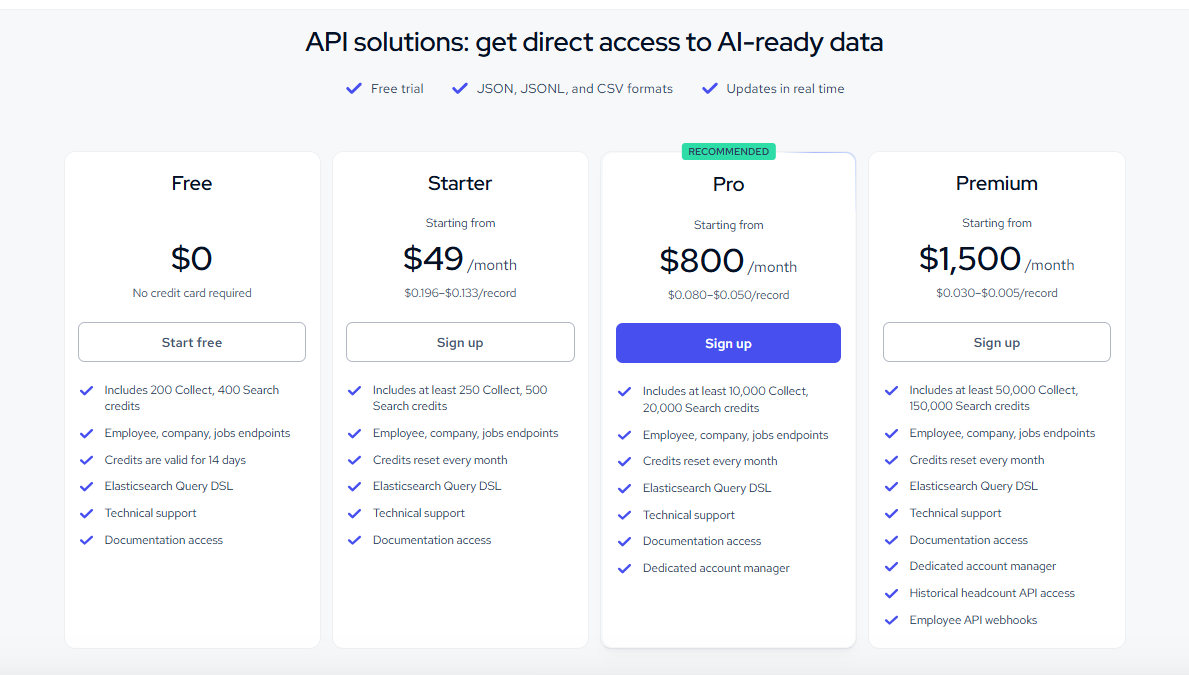Click No credit card required text
The image size is (1189, 675).
click(x=191, y=293)
